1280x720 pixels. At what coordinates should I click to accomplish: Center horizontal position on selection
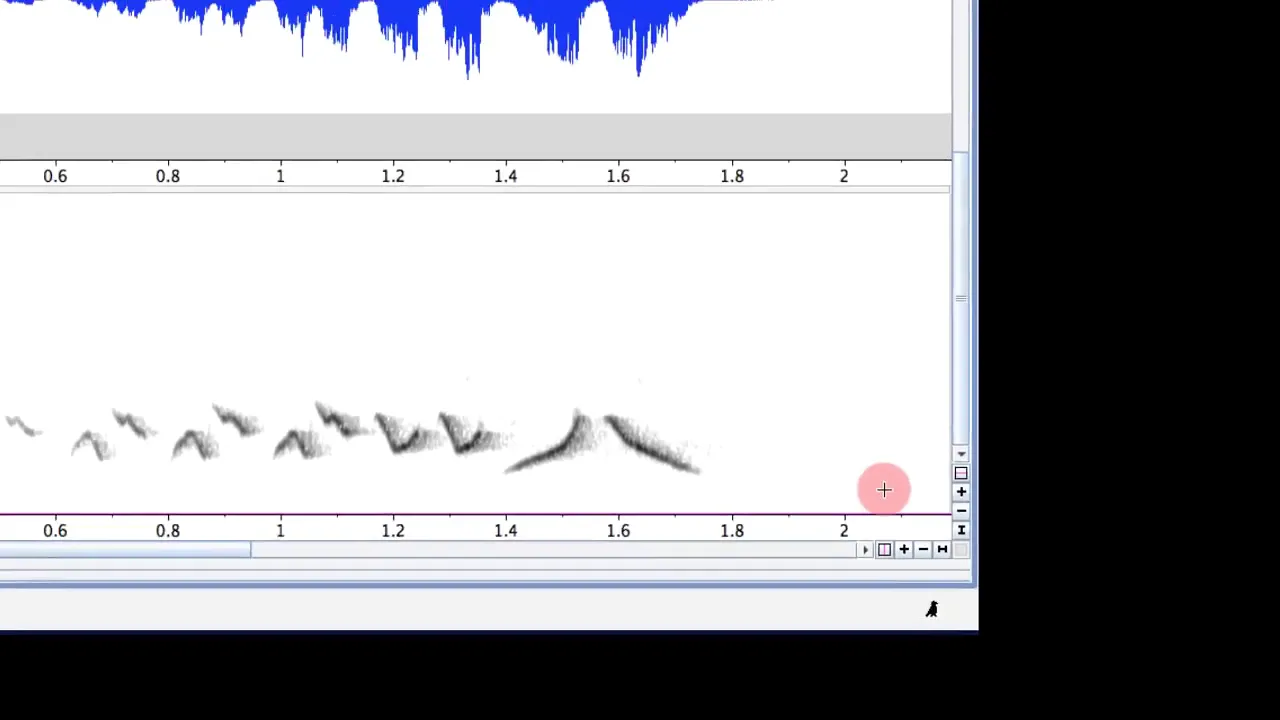(x=884, y=549)
